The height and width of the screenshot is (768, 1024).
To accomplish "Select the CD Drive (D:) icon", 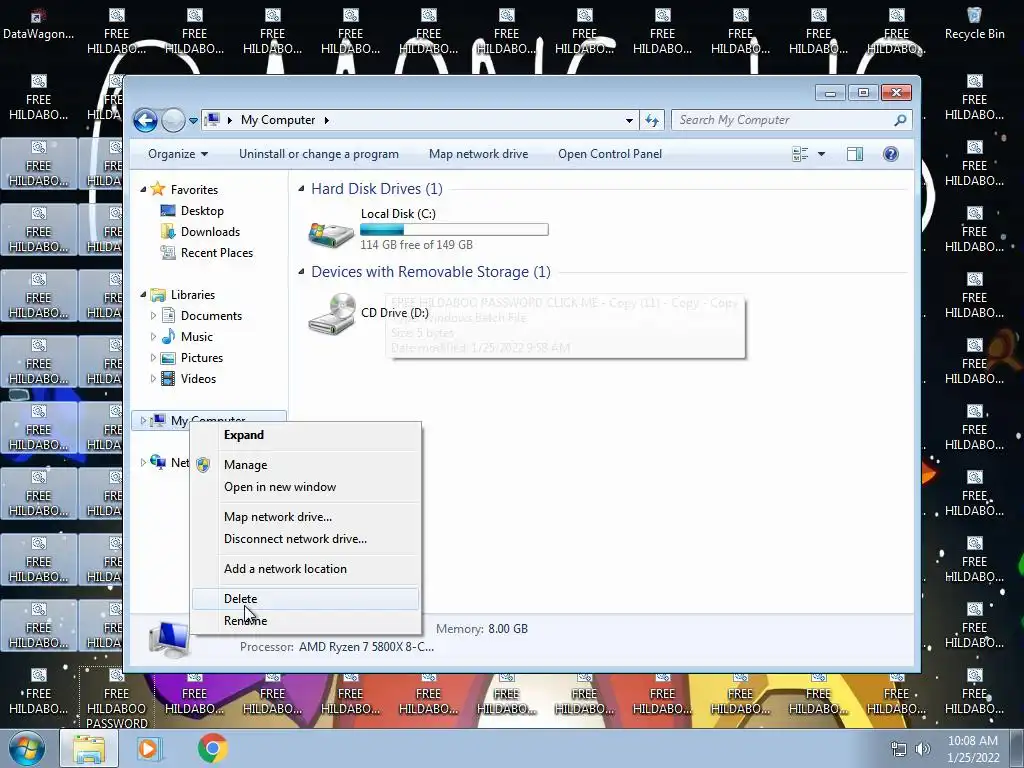I will tap(332, 314).
